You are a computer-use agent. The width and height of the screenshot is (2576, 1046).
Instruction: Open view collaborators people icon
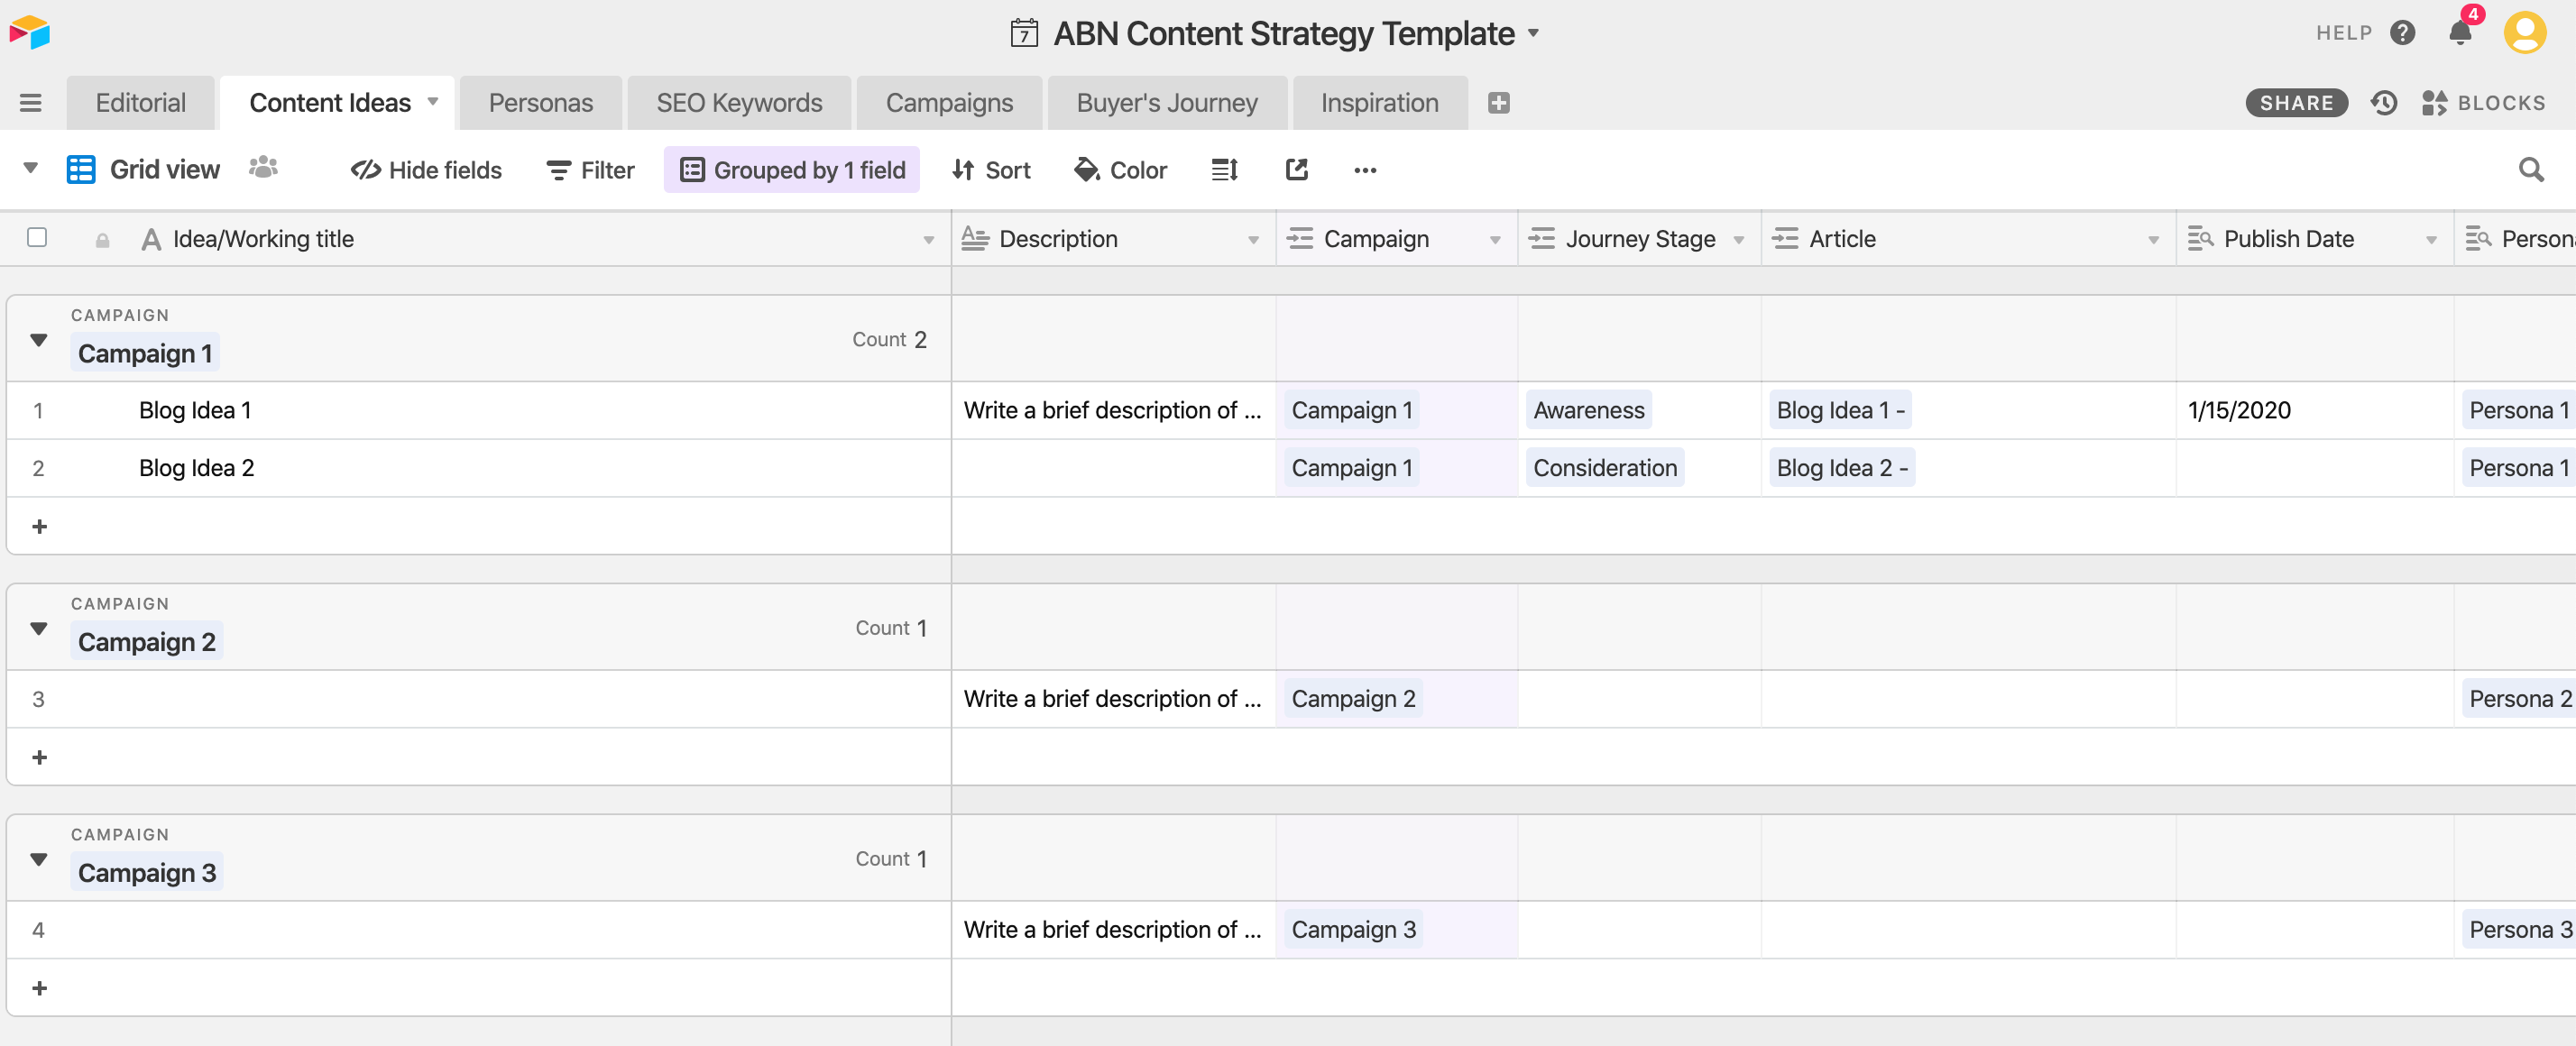[263, 168]
